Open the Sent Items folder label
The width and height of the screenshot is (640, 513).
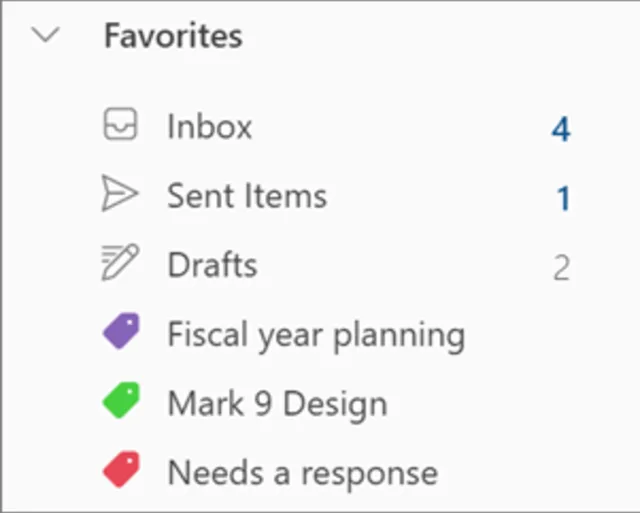click(x=247, y=196)
